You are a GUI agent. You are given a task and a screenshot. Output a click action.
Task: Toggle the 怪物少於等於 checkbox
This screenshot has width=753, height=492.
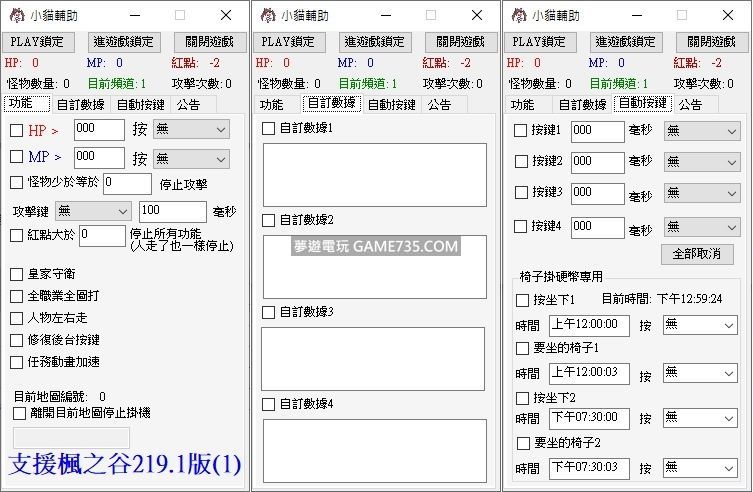pos(17,182)
